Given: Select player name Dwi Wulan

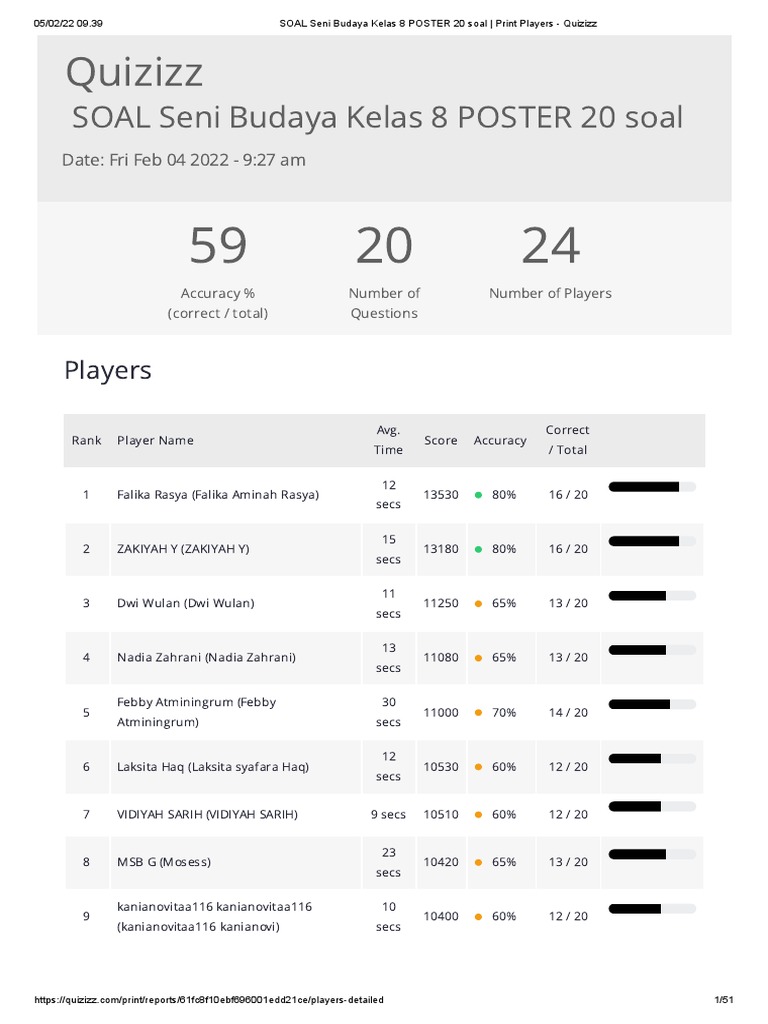Looking at the screenshot, I should pos(185,603).
